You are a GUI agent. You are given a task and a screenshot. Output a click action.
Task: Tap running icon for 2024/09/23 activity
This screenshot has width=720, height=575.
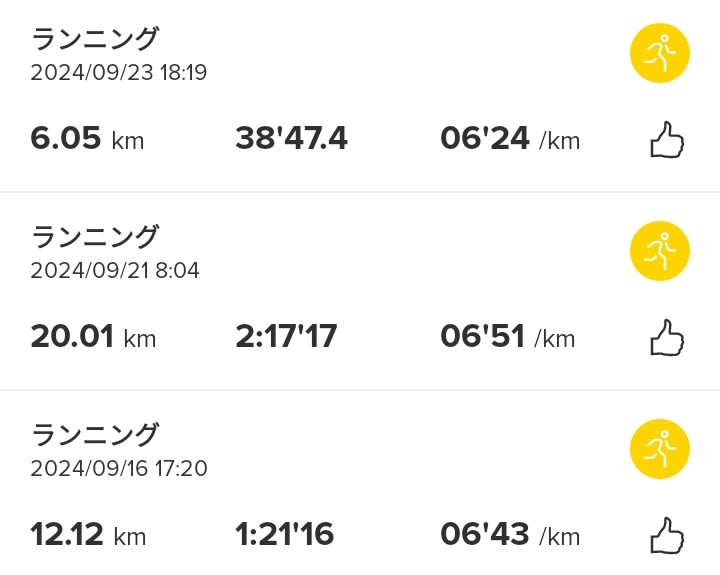[659, 53]
